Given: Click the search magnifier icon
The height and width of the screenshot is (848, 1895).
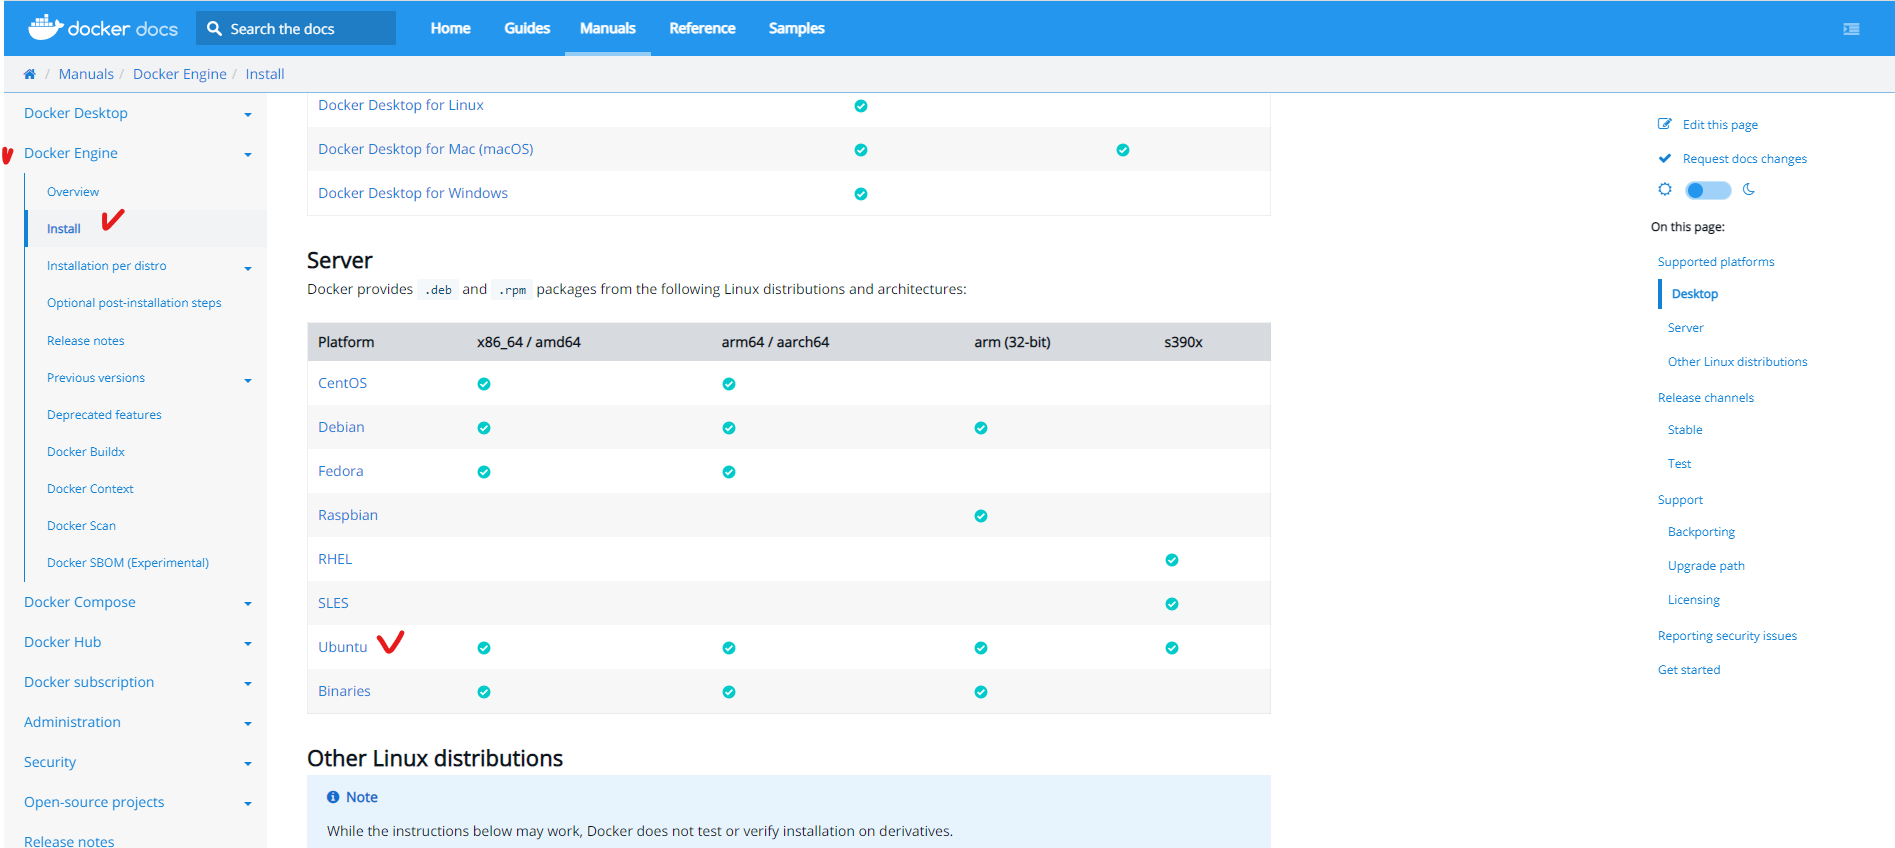Looking at the screenshot, I should point(214,29).
